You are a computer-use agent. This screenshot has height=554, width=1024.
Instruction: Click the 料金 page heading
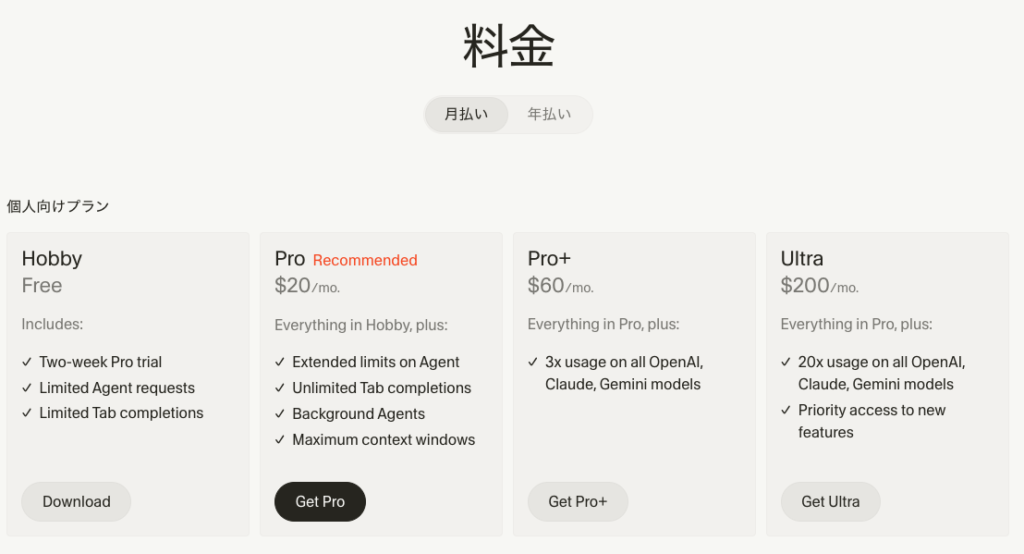click(508, 47)
